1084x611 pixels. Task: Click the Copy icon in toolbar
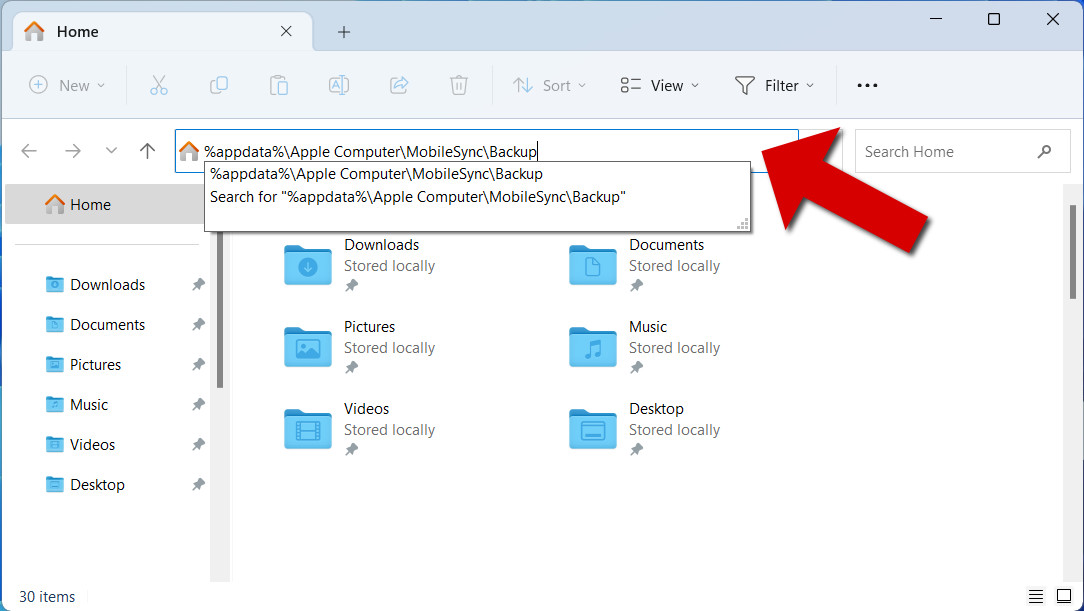coord(218,85)
